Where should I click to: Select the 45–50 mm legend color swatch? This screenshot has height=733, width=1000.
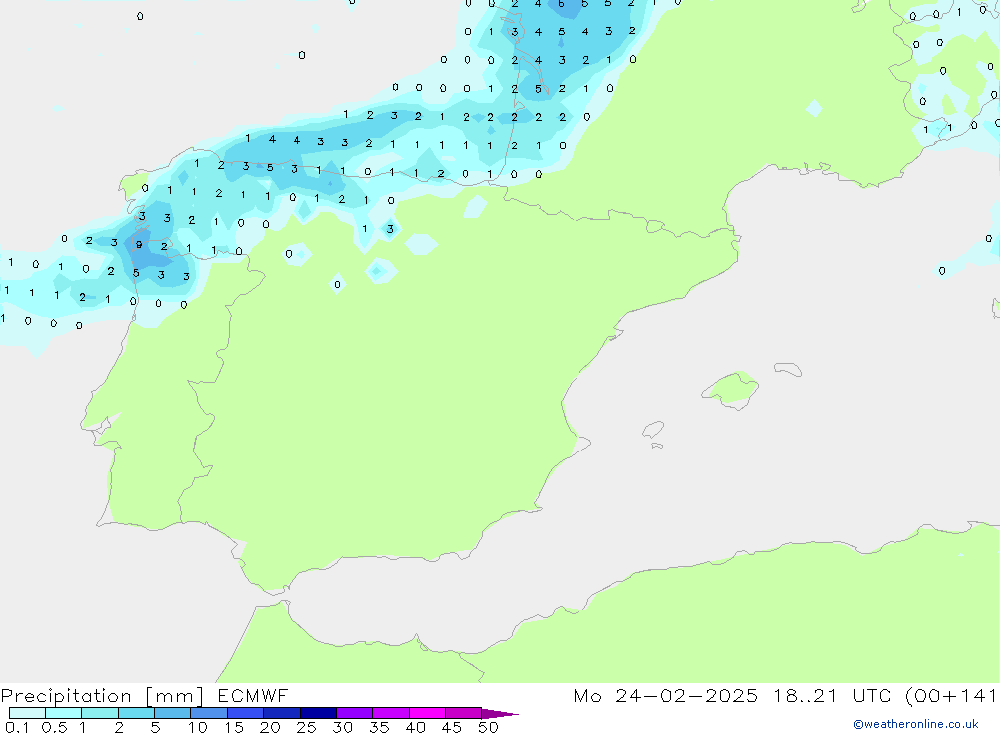tap(464, 713)
